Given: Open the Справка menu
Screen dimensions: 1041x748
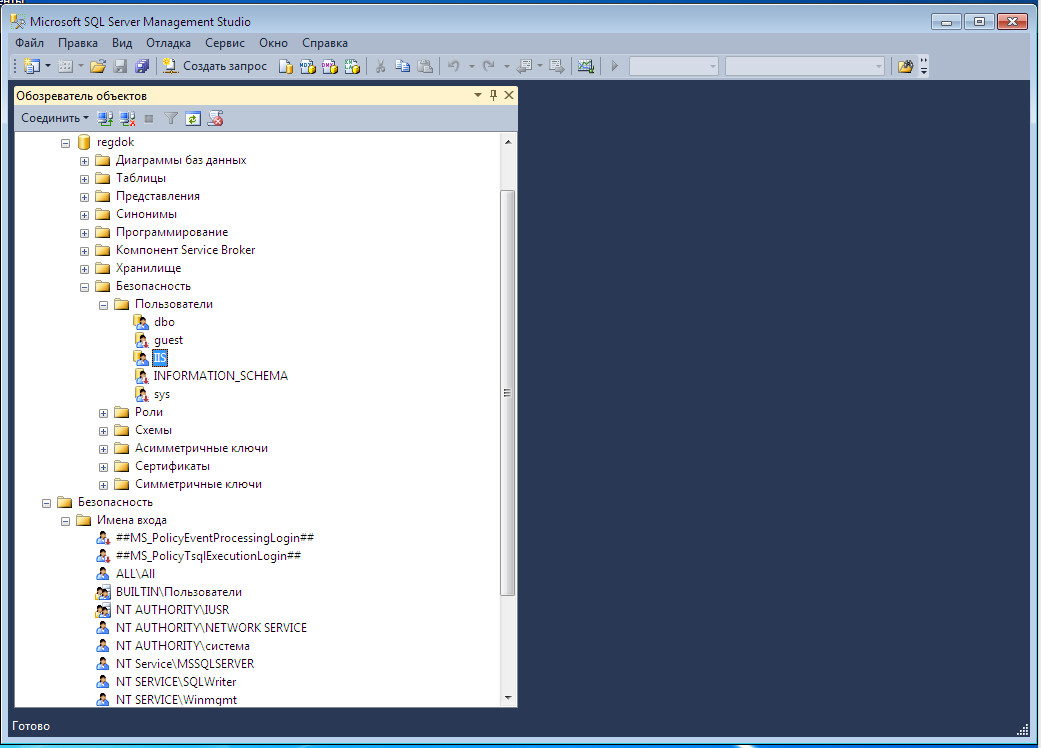Looking at the screenshot, I should coord(325,43).
